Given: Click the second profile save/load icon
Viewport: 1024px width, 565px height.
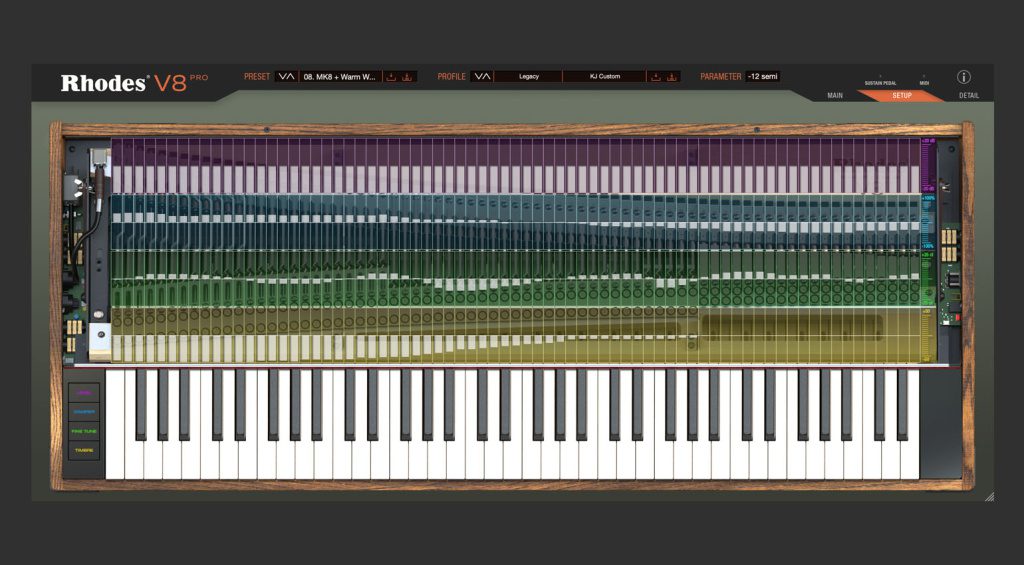Looking at the screenshot, I should (x=671, y=76).
